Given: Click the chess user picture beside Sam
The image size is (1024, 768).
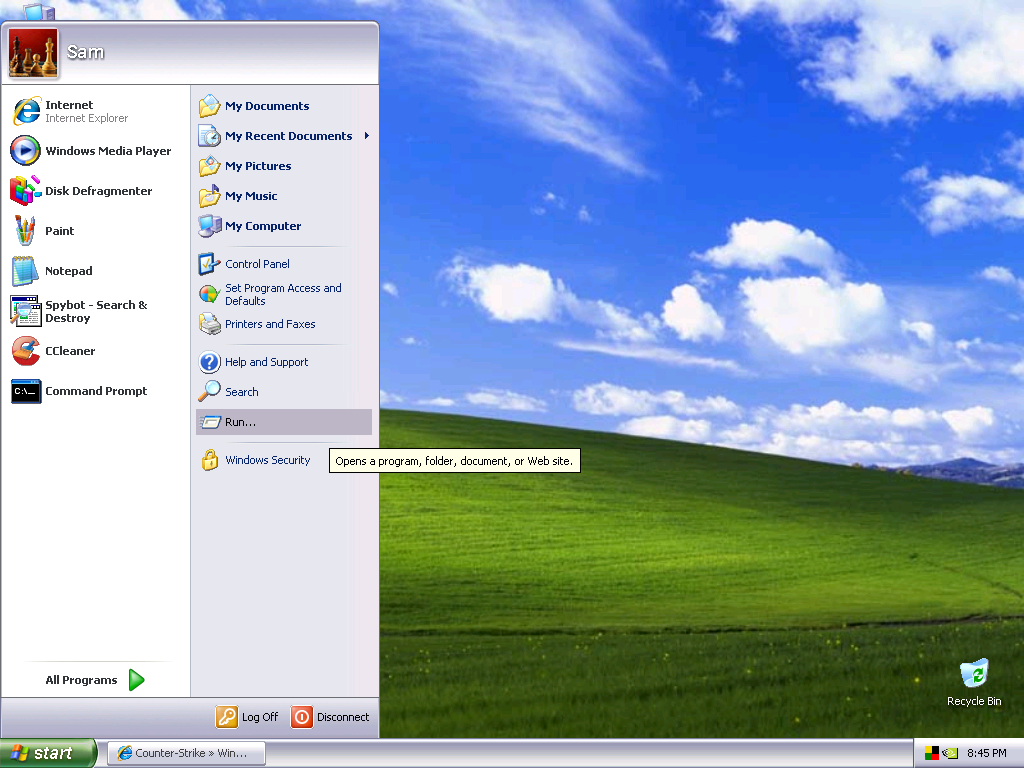Looking at the screenshot, I should tap(33, 52).
